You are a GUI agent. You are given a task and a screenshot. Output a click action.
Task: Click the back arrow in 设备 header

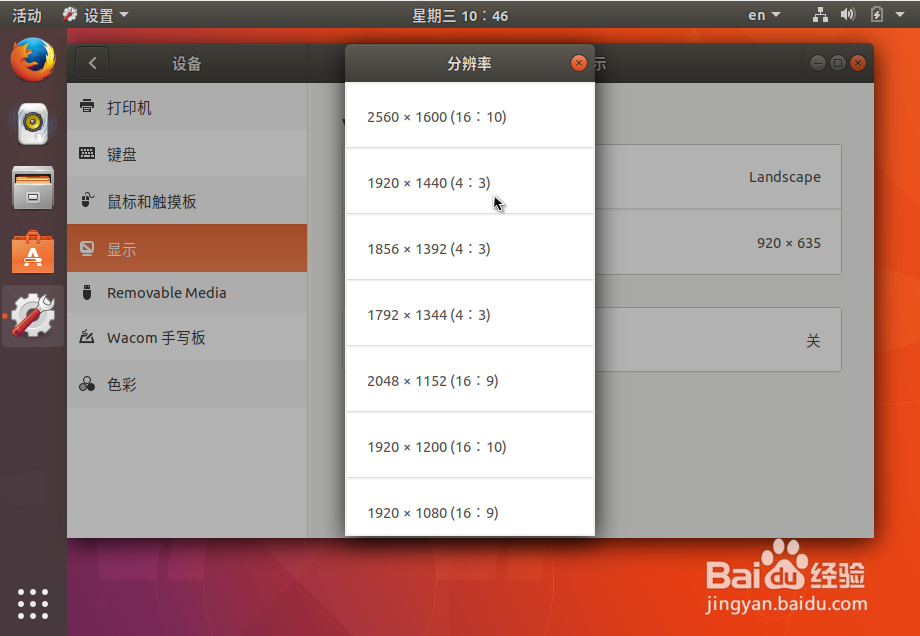click(91, 62)
